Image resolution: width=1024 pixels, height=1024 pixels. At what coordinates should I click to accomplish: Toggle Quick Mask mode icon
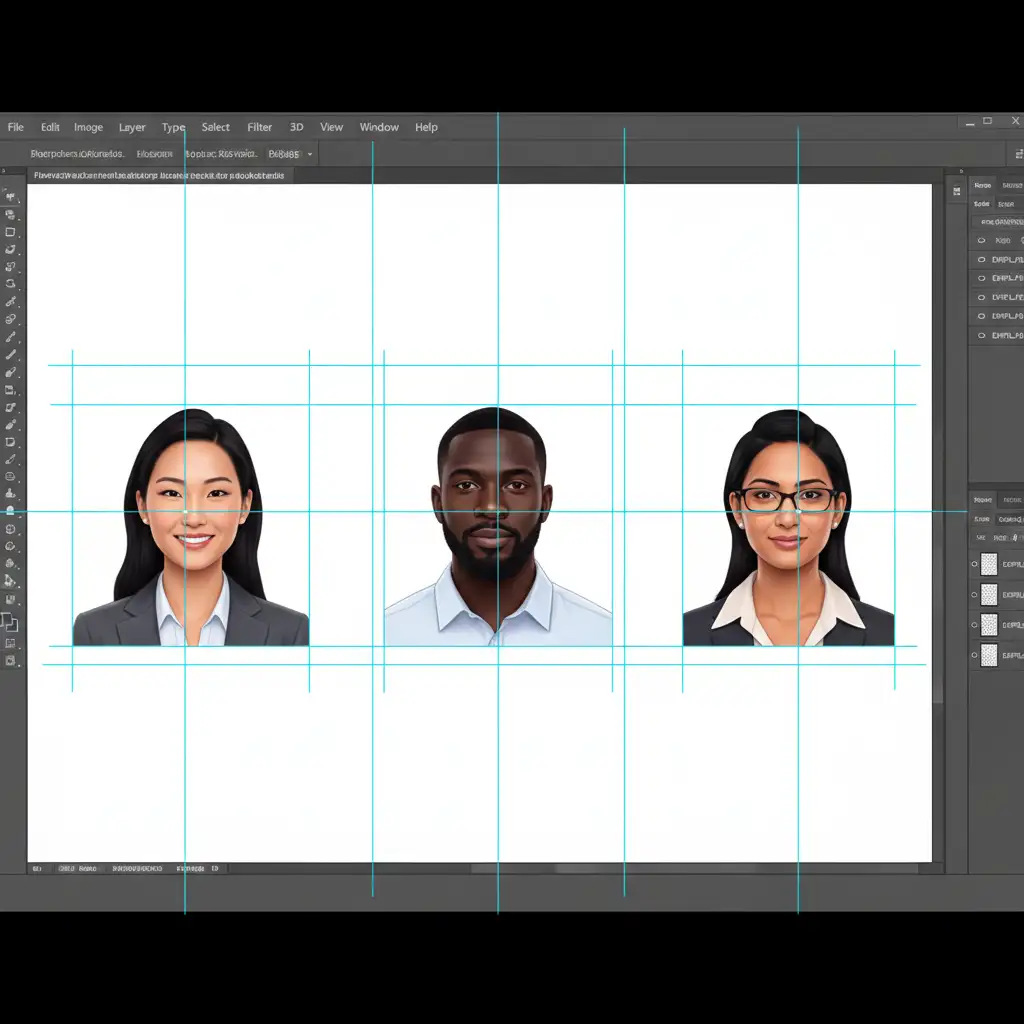[11, 643]
